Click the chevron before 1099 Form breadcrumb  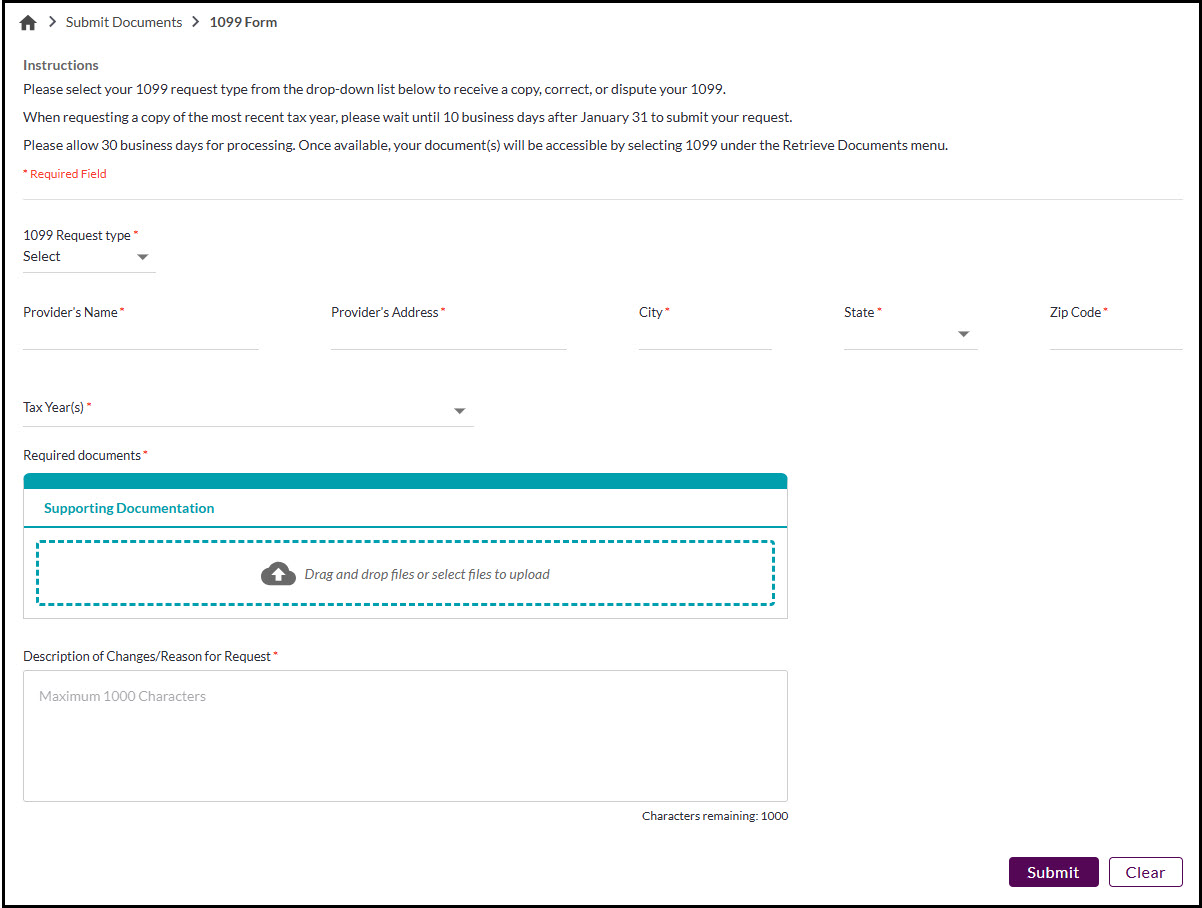[196, 22]
